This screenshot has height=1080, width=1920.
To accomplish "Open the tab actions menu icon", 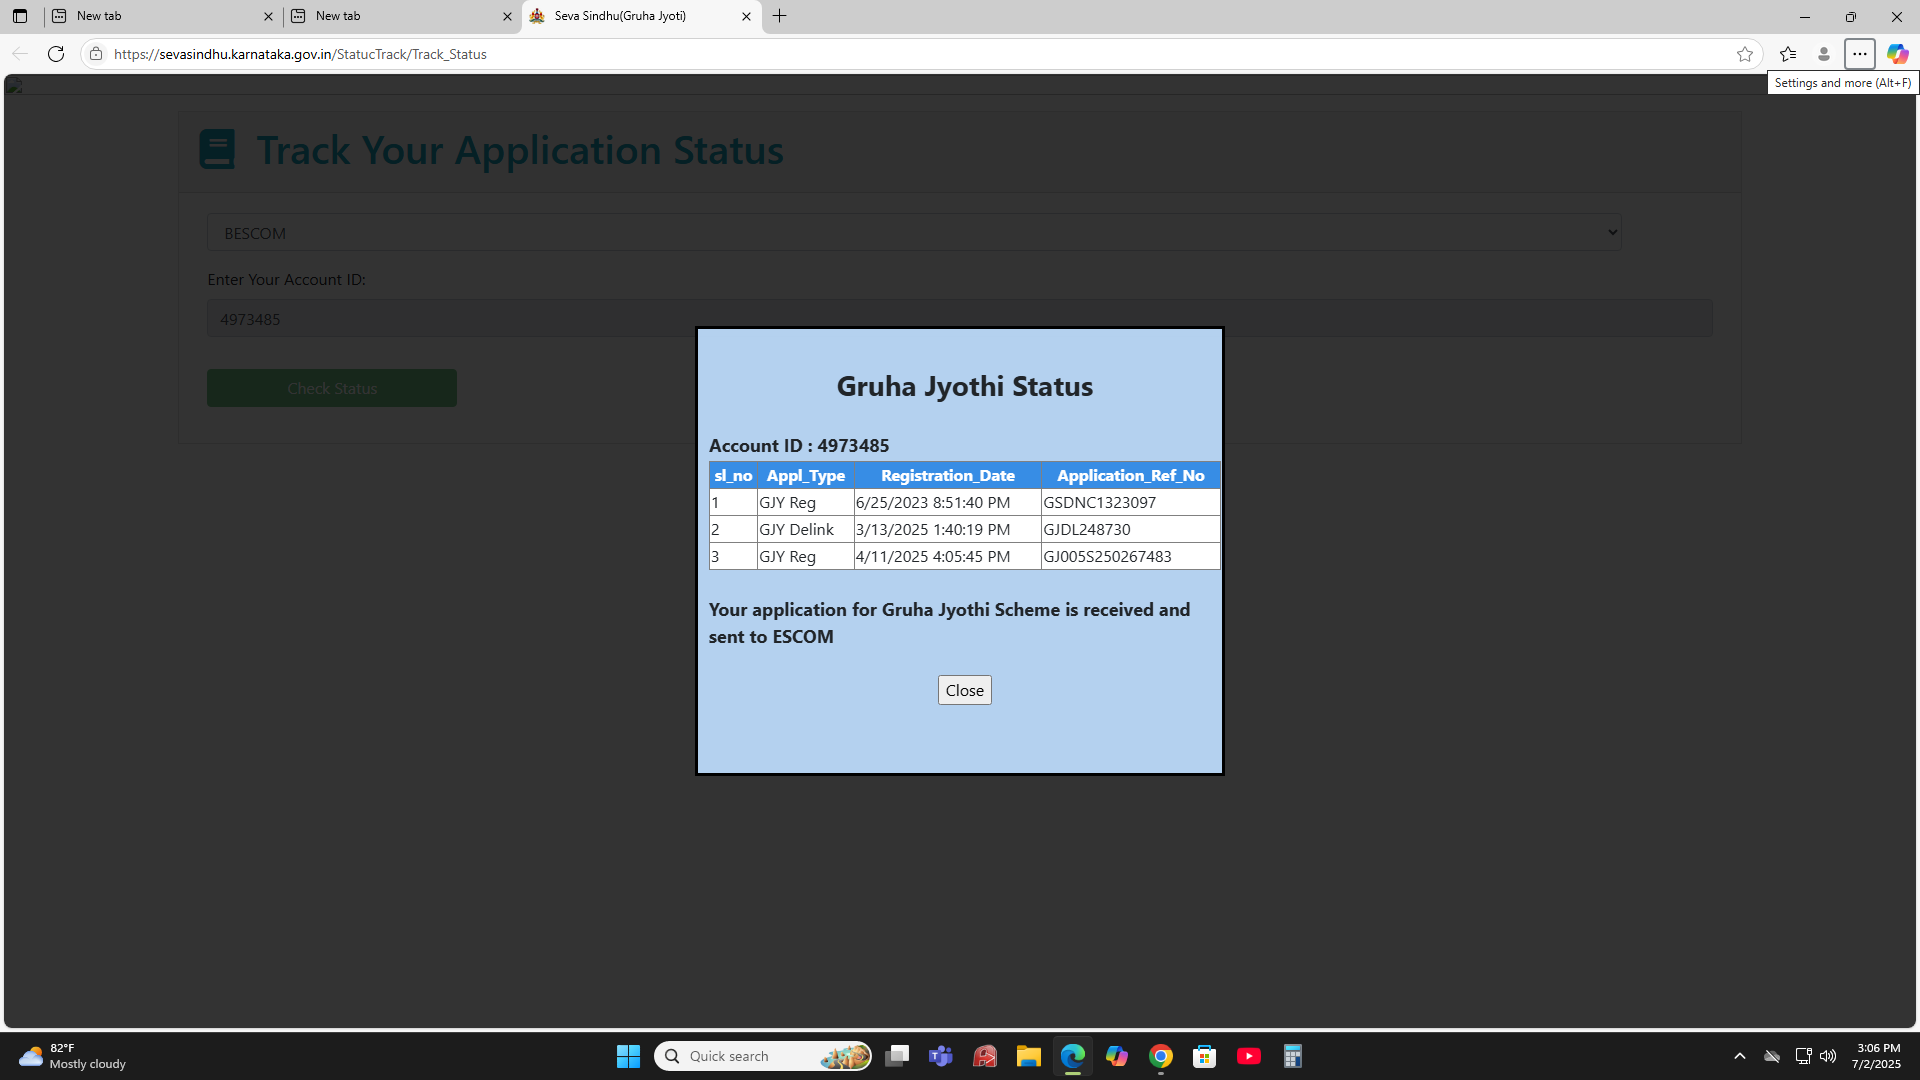I will pos(20,16).
